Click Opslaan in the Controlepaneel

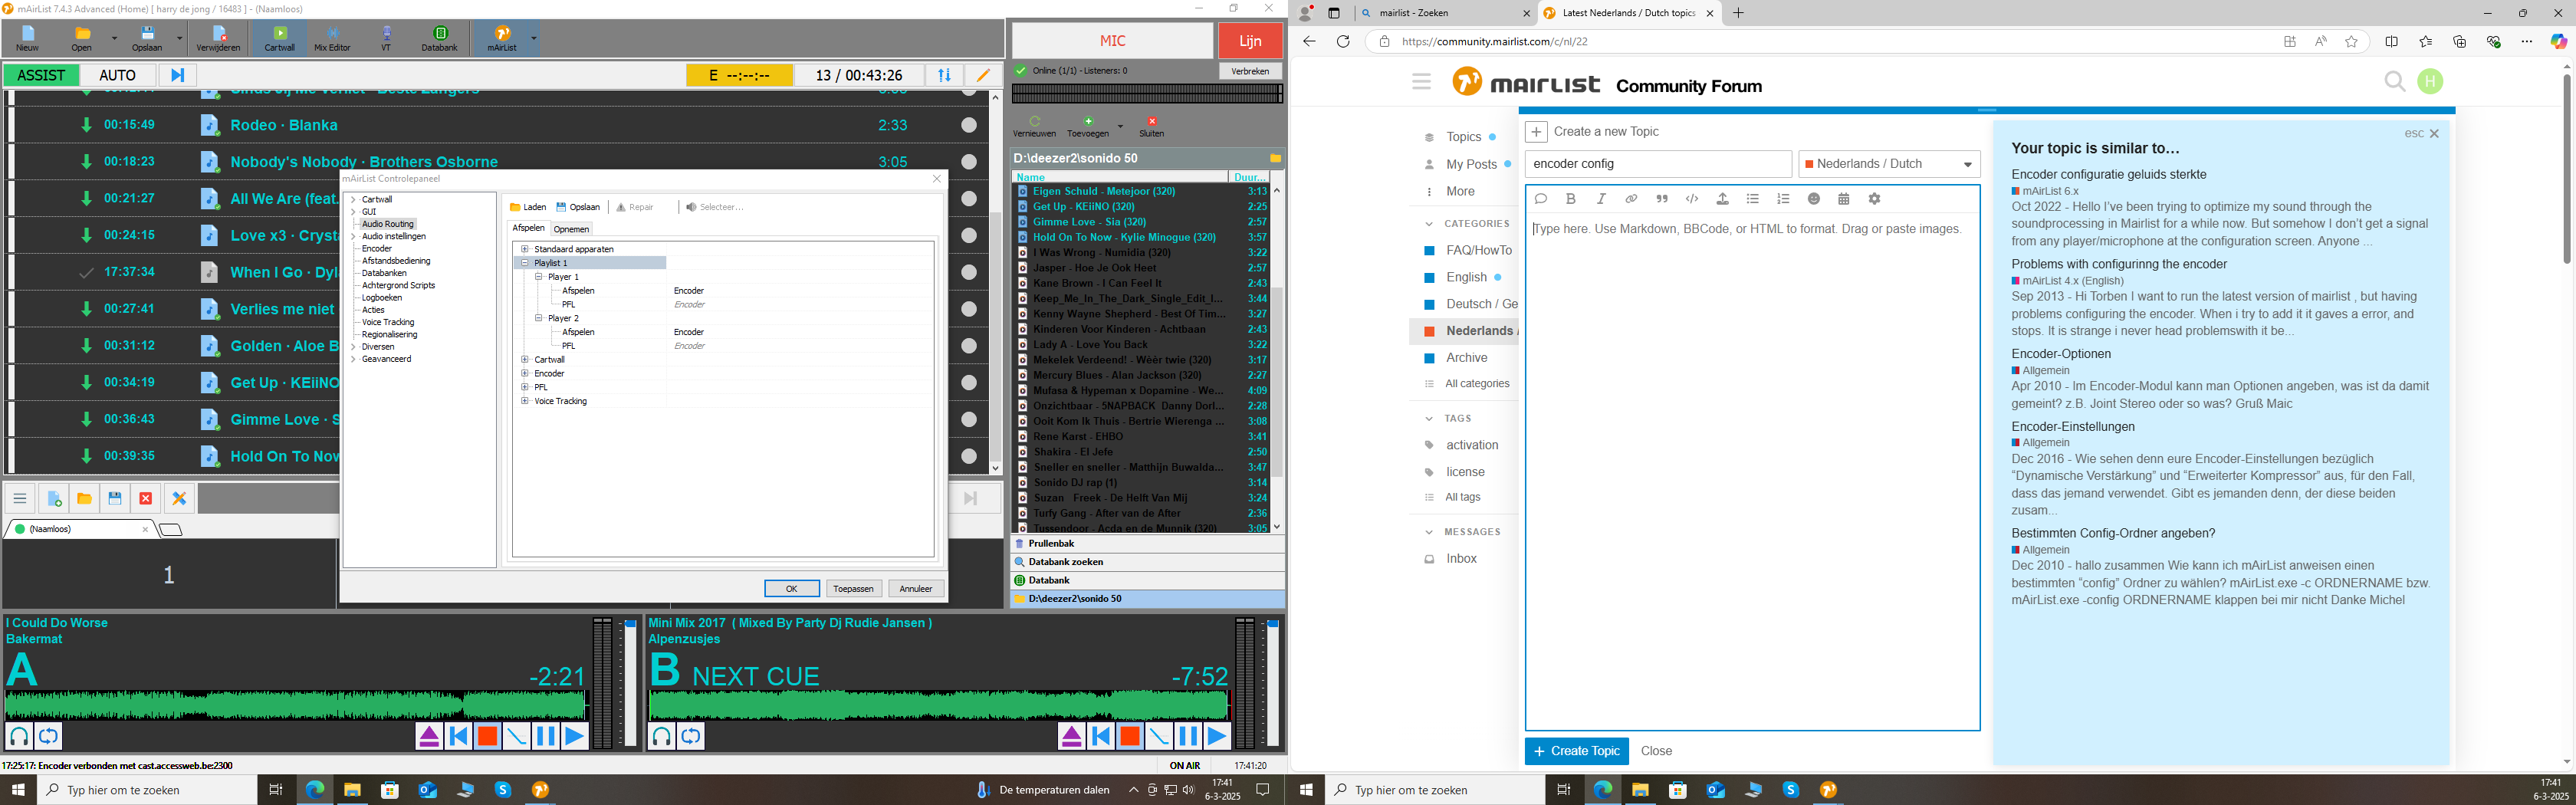point(578,207)
